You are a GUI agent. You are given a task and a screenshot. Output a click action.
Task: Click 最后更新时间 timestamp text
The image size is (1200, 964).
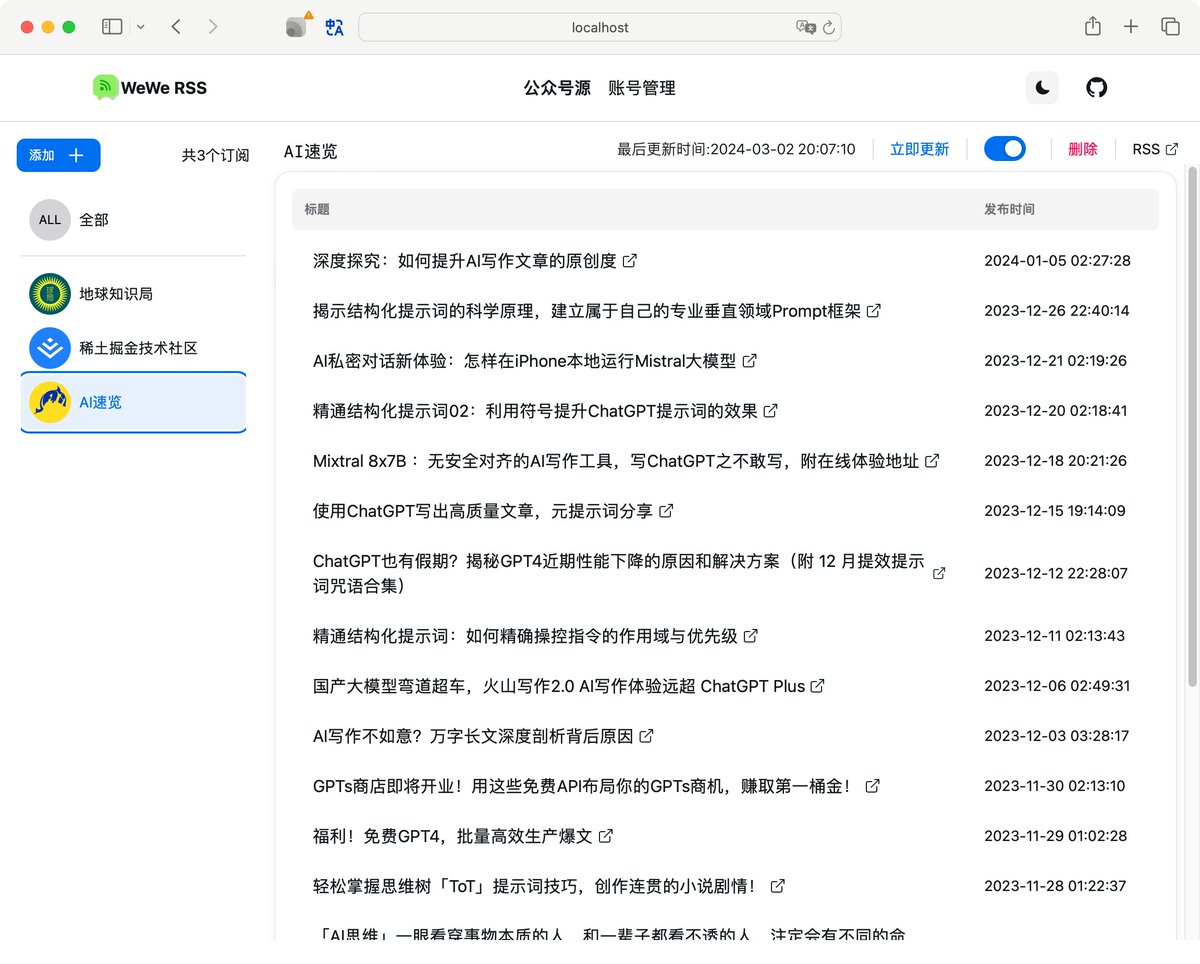tap(736, 149)
